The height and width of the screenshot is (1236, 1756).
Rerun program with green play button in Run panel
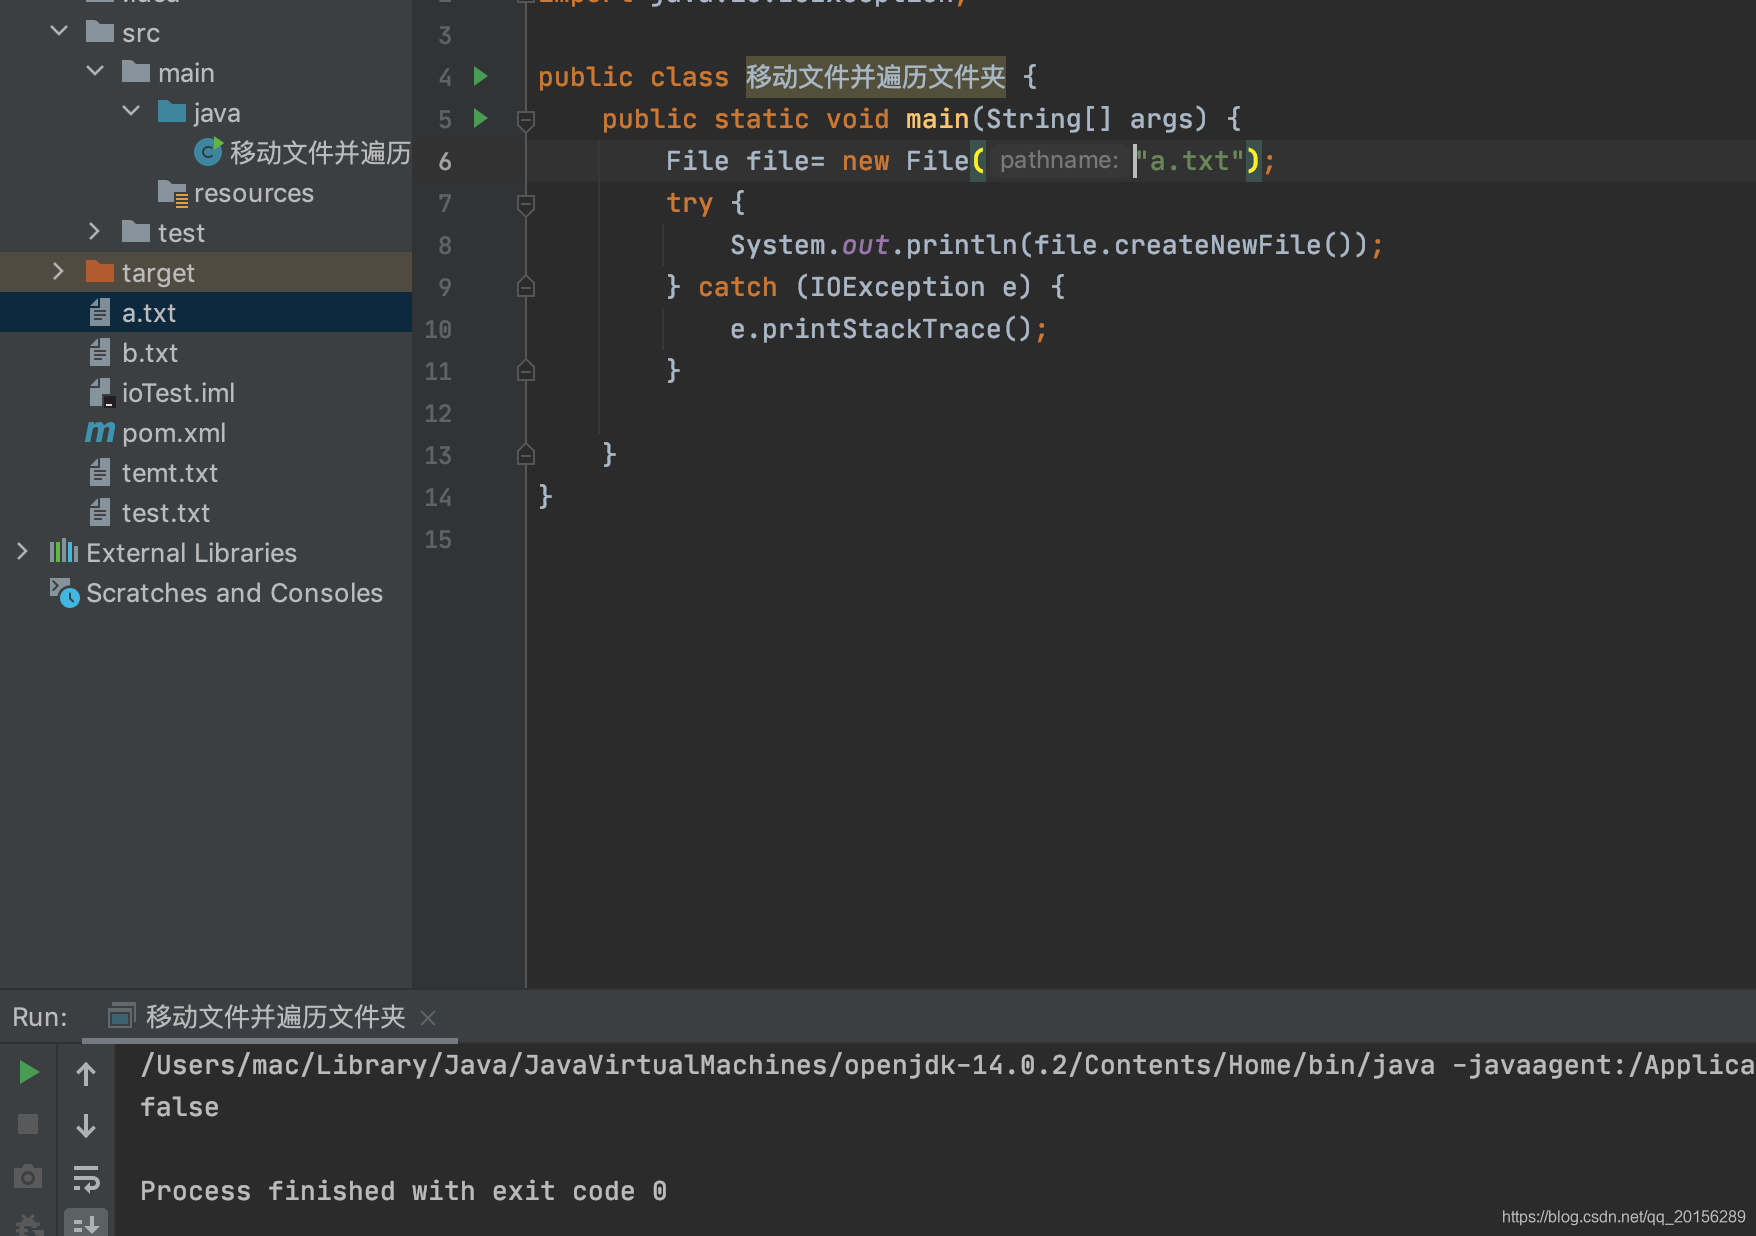coord(28,1073)
